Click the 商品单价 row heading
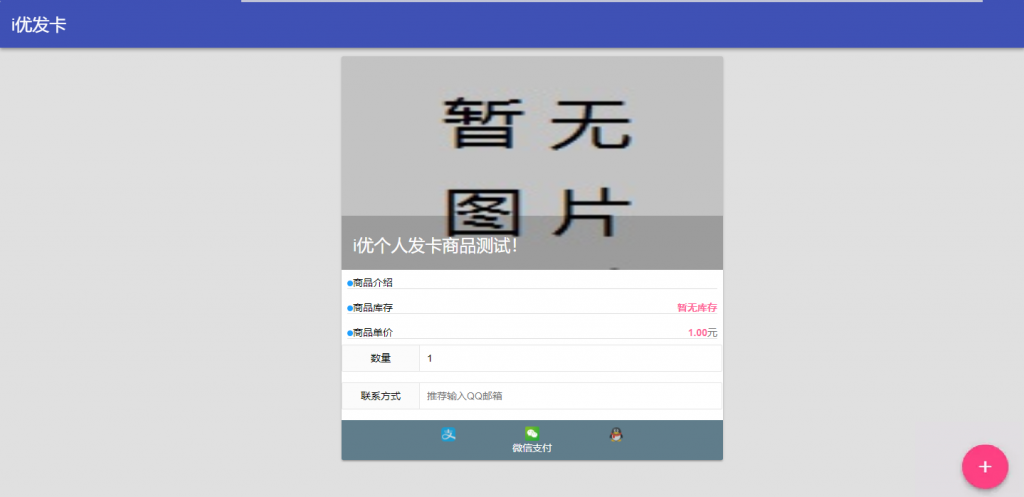Screen dimensions: 1024x497 click(x=373, y=333)
